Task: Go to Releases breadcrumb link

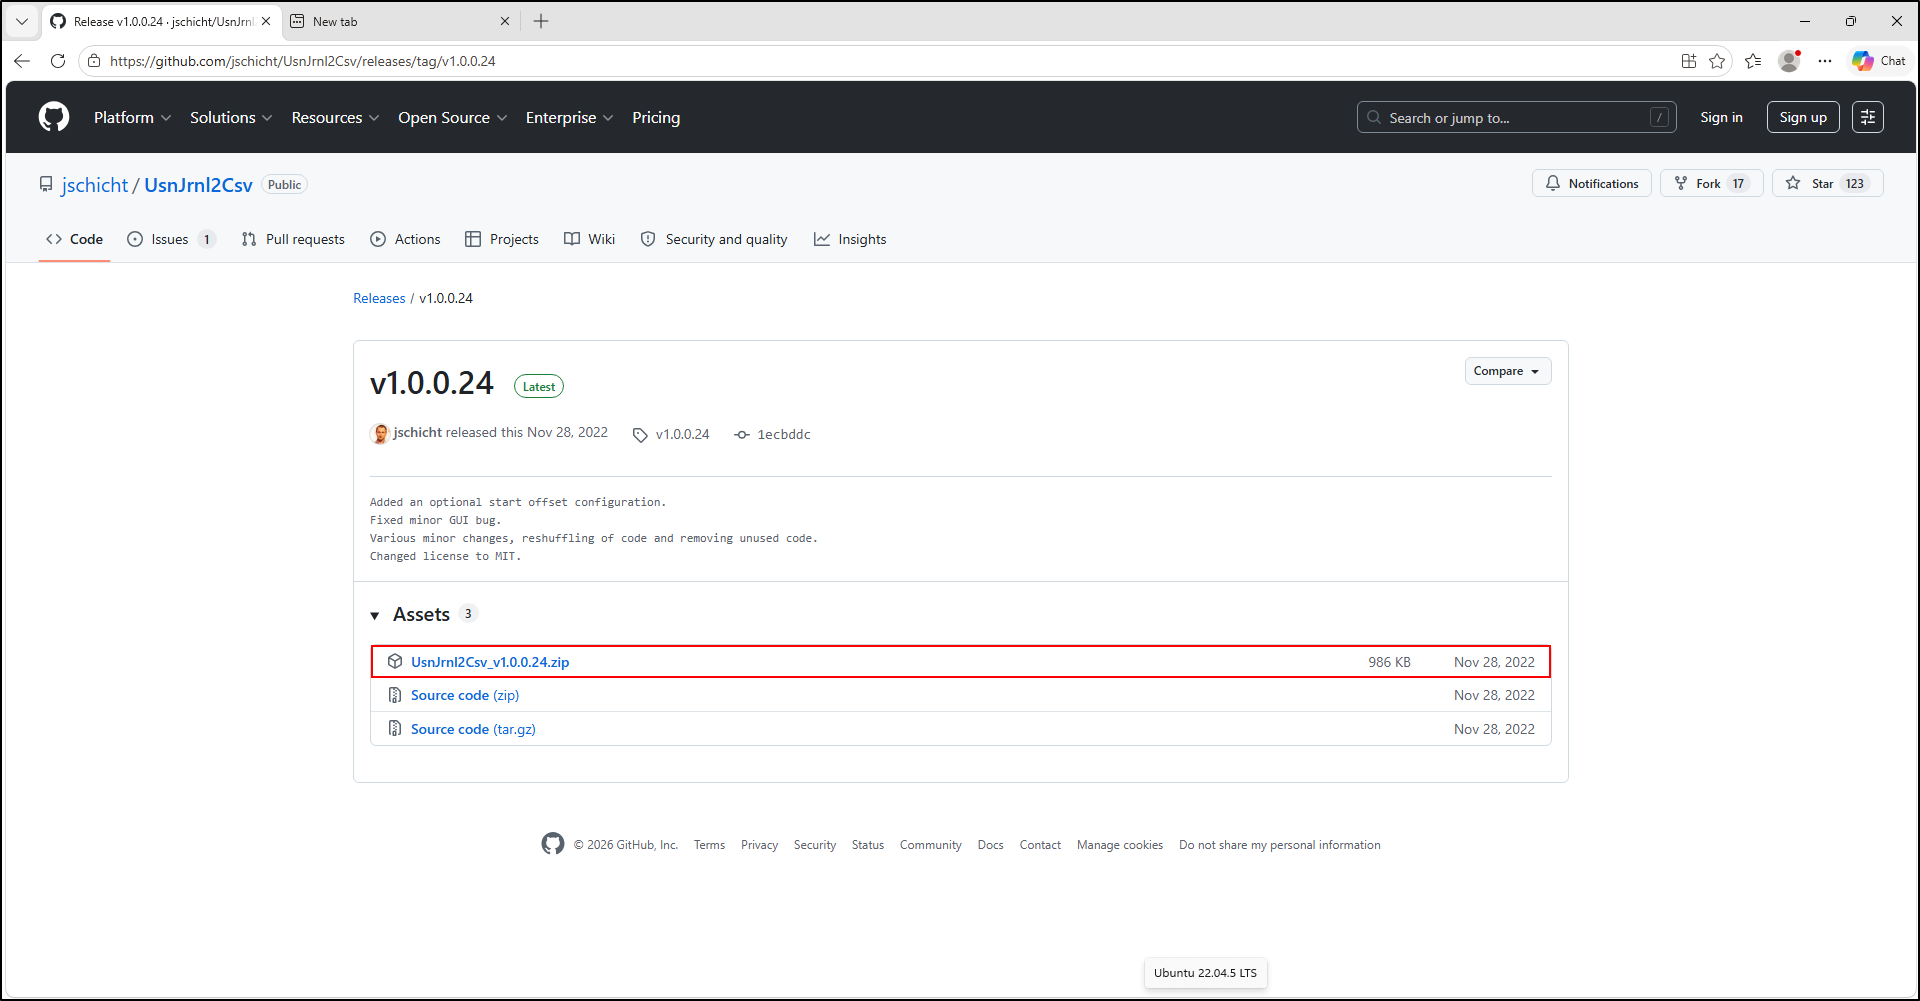Action: pos(379,298)
